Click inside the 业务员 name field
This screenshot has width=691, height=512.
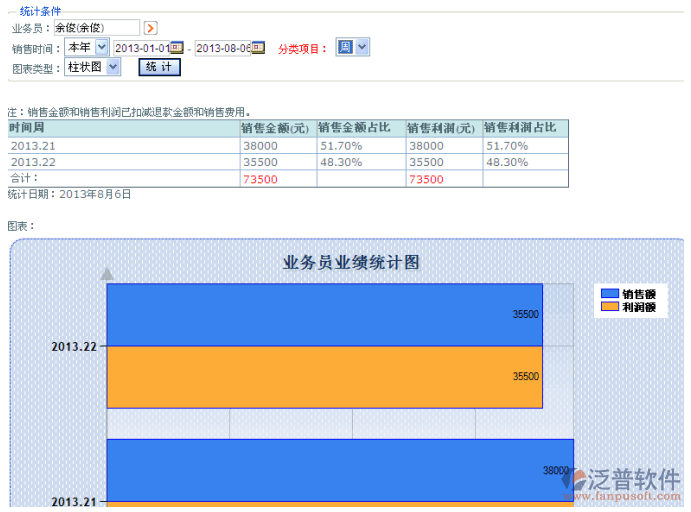click(96, 28)
